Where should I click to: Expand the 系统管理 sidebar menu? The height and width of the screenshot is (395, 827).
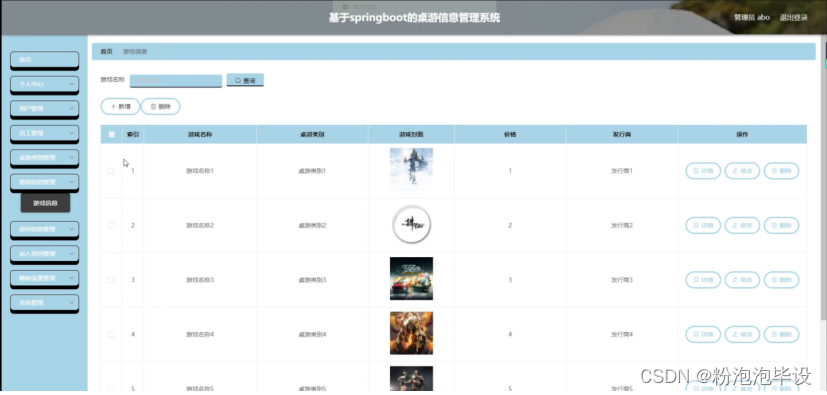45,303
